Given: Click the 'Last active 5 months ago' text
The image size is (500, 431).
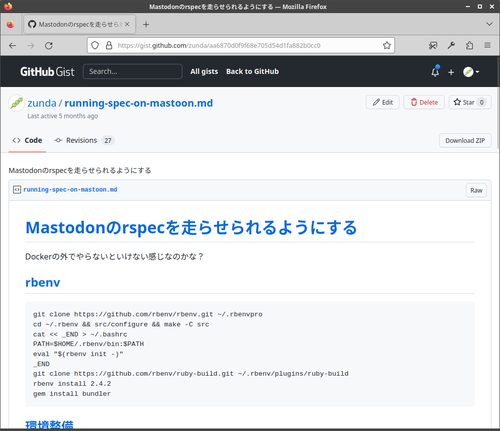Looking at the screenshot, I should 63,116.
